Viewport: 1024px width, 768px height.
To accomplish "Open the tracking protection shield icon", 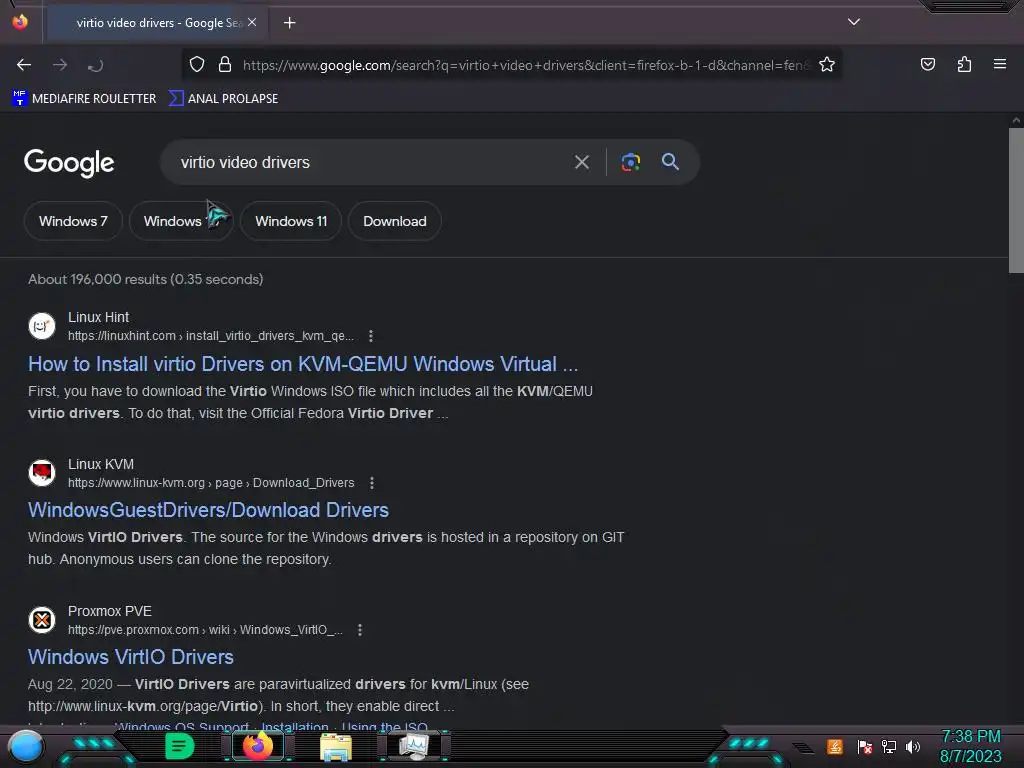I will [x=197, y=64].
